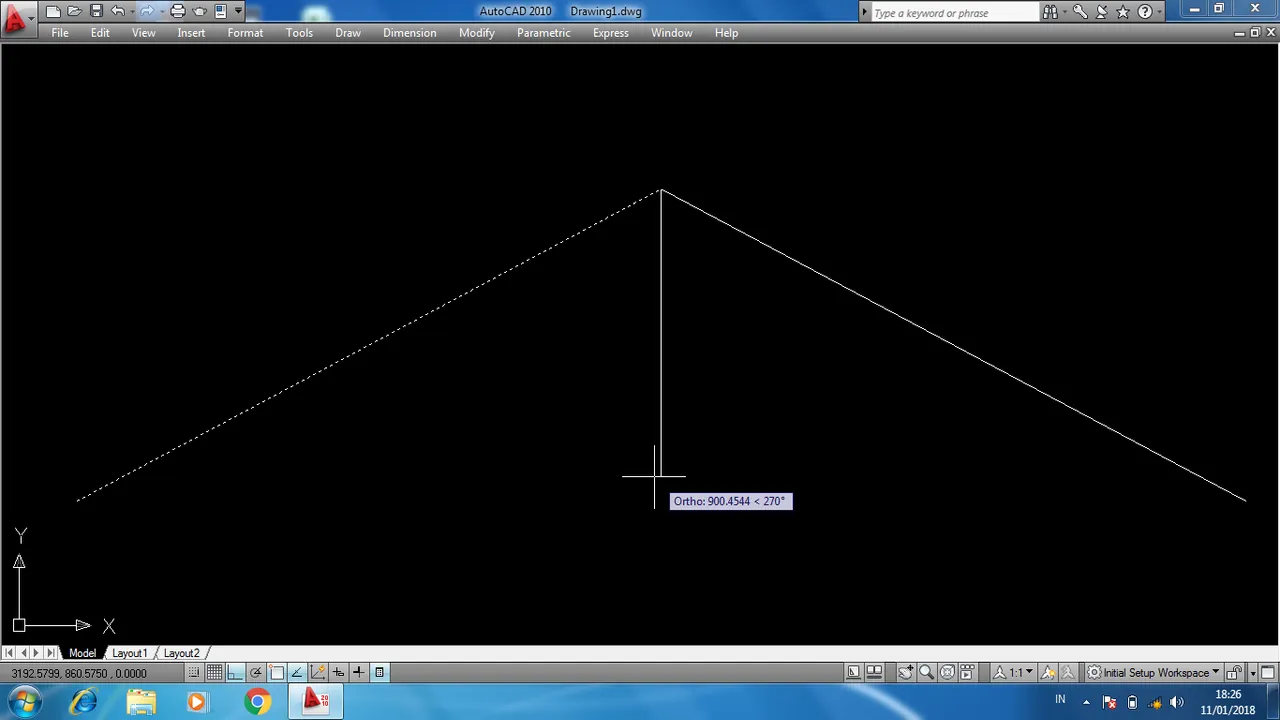Expand the status bar menu arrow
This screenshot has height=720, width=1280.
1252,673
